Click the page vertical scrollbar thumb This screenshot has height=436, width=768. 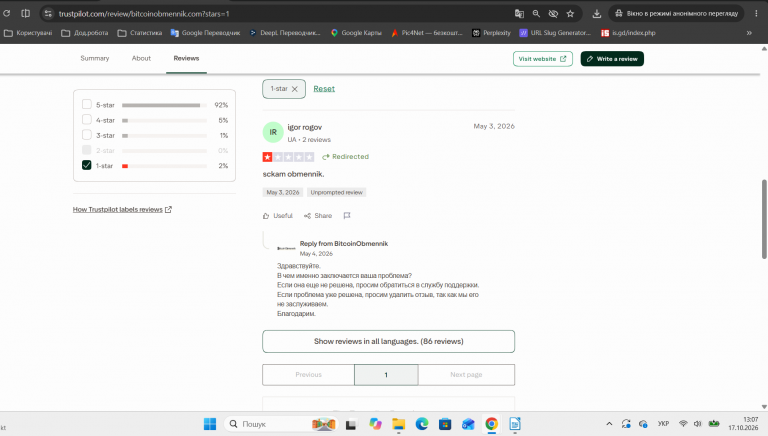pyautogui.click(x=764, y=219)
